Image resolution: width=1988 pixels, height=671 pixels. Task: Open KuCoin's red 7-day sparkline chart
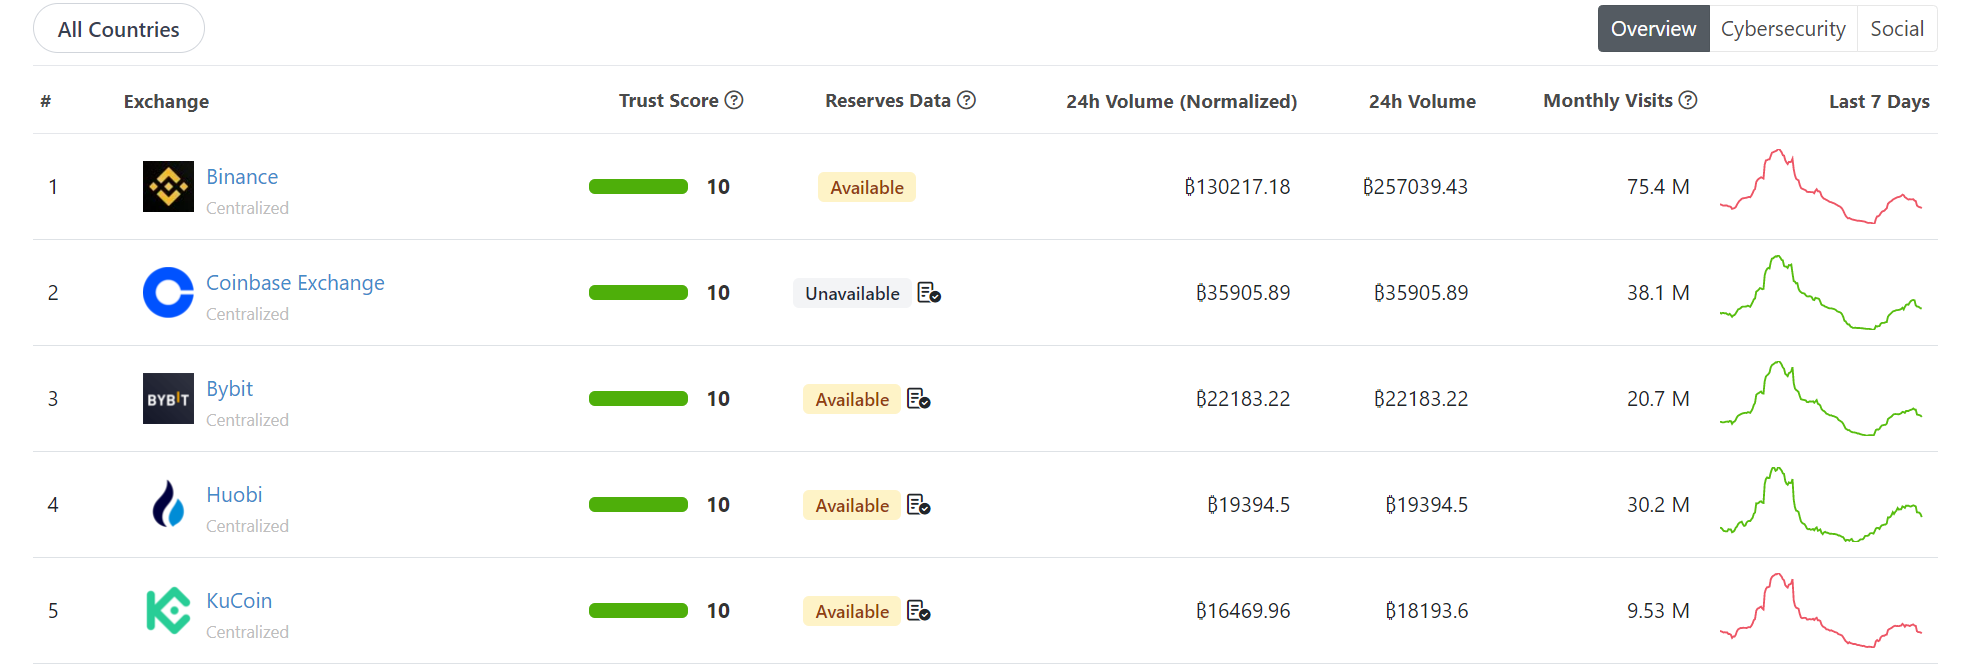(x=1821, y=610)
